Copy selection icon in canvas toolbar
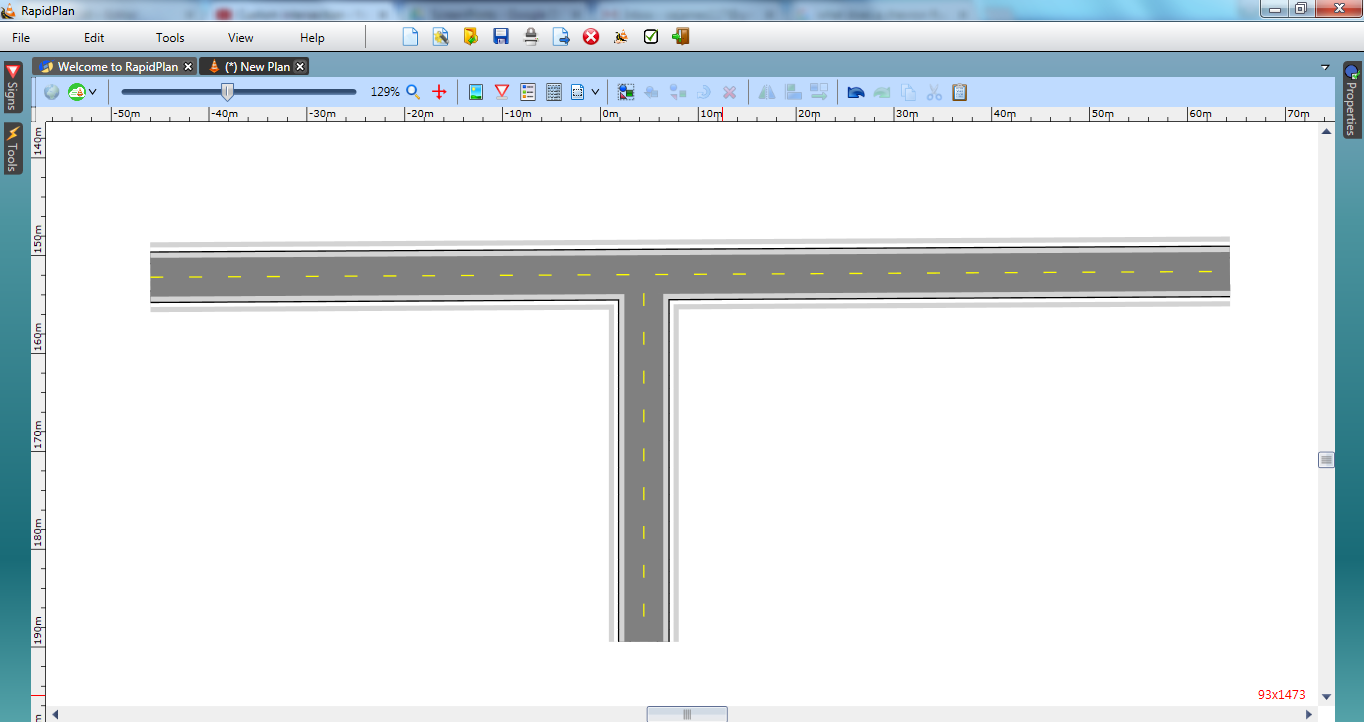The width and height of the screenshot is (1364, 722). [908, 92]
